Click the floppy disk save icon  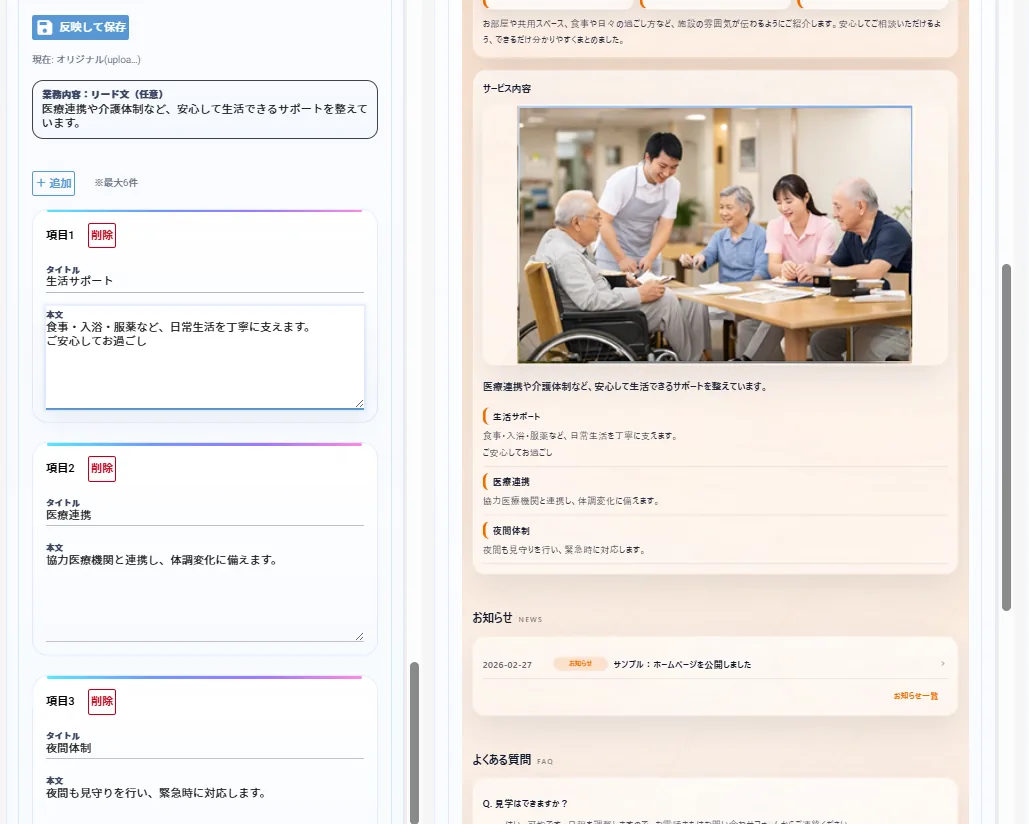click(x=45, y=28)
